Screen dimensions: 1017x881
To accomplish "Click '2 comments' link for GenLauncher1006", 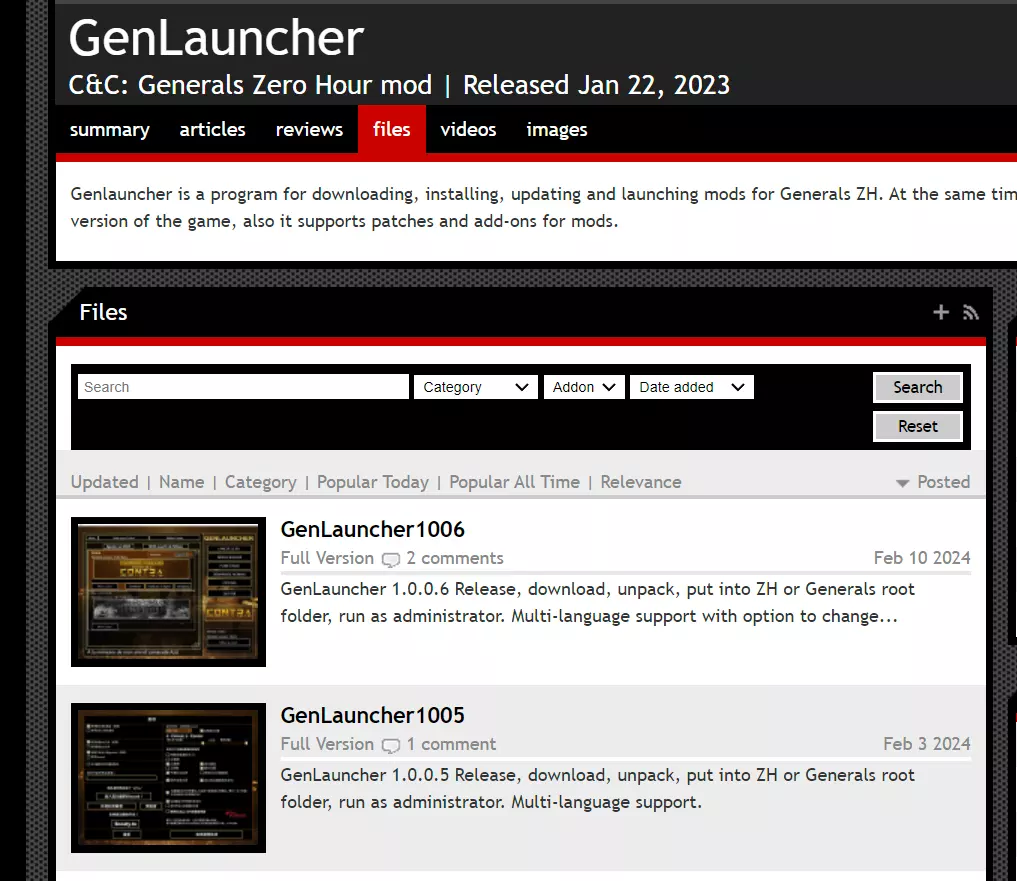I will [x=455, y=558].
